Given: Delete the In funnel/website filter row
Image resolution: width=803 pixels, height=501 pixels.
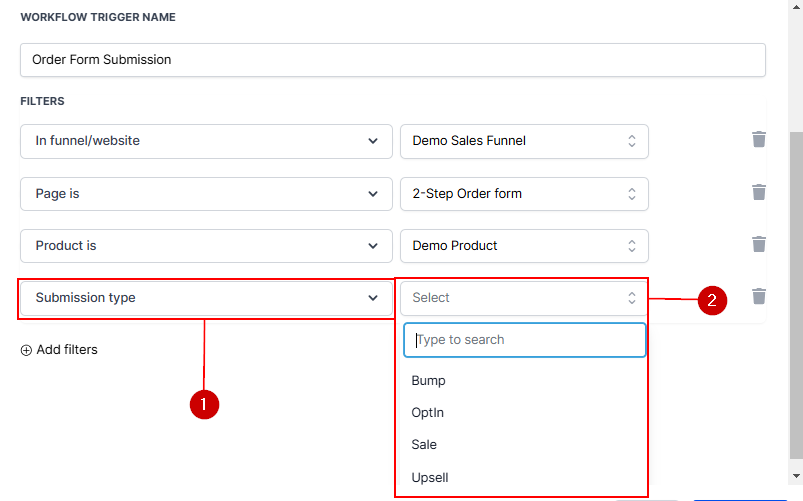Looking at the screenshot, I should (759, 140).
